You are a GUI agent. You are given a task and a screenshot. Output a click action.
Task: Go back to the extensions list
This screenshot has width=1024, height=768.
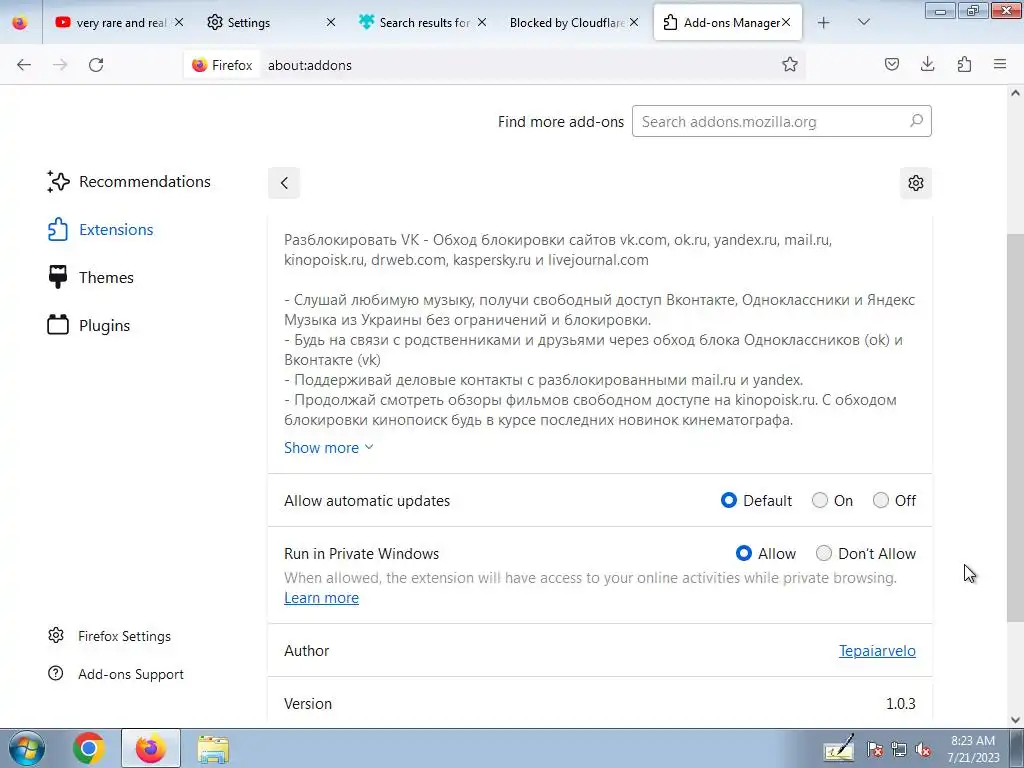pyautogui.click(x=284, y=183)
